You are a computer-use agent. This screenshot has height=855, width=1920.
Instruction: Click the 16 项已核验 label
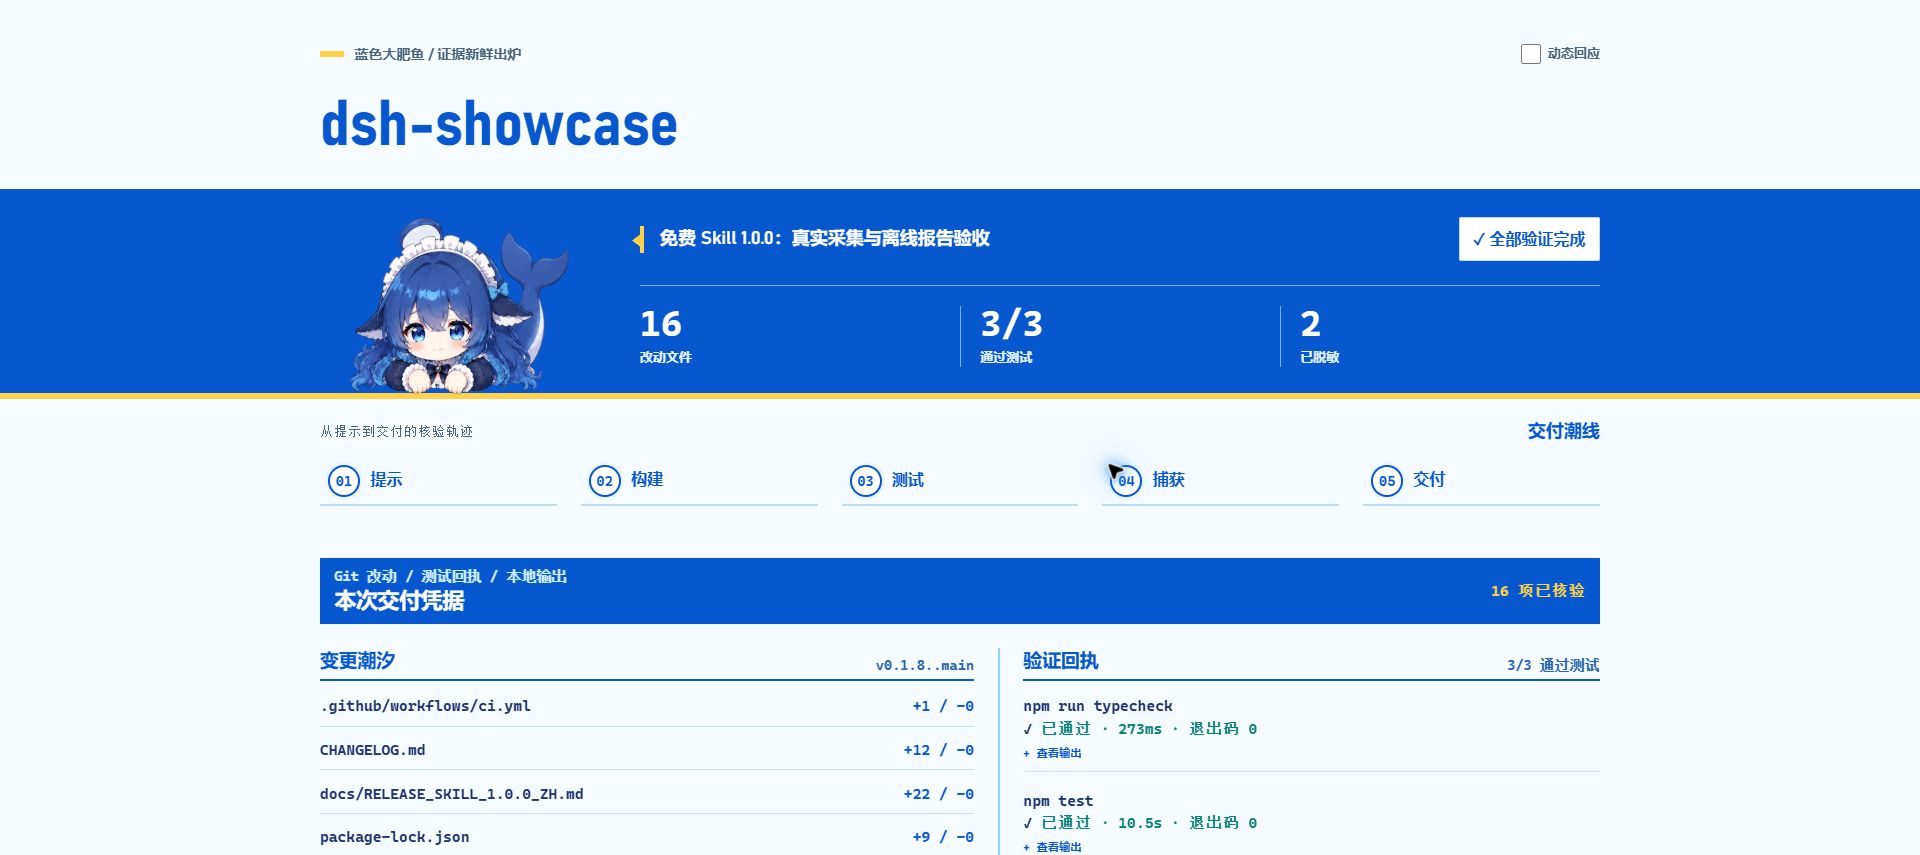click(x=1538, y=591)
